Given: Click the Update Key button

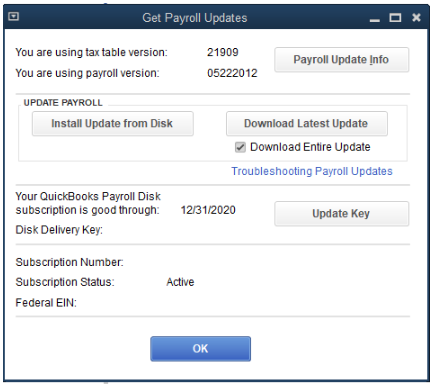Looking at the screenshot, I should [342, 214].
